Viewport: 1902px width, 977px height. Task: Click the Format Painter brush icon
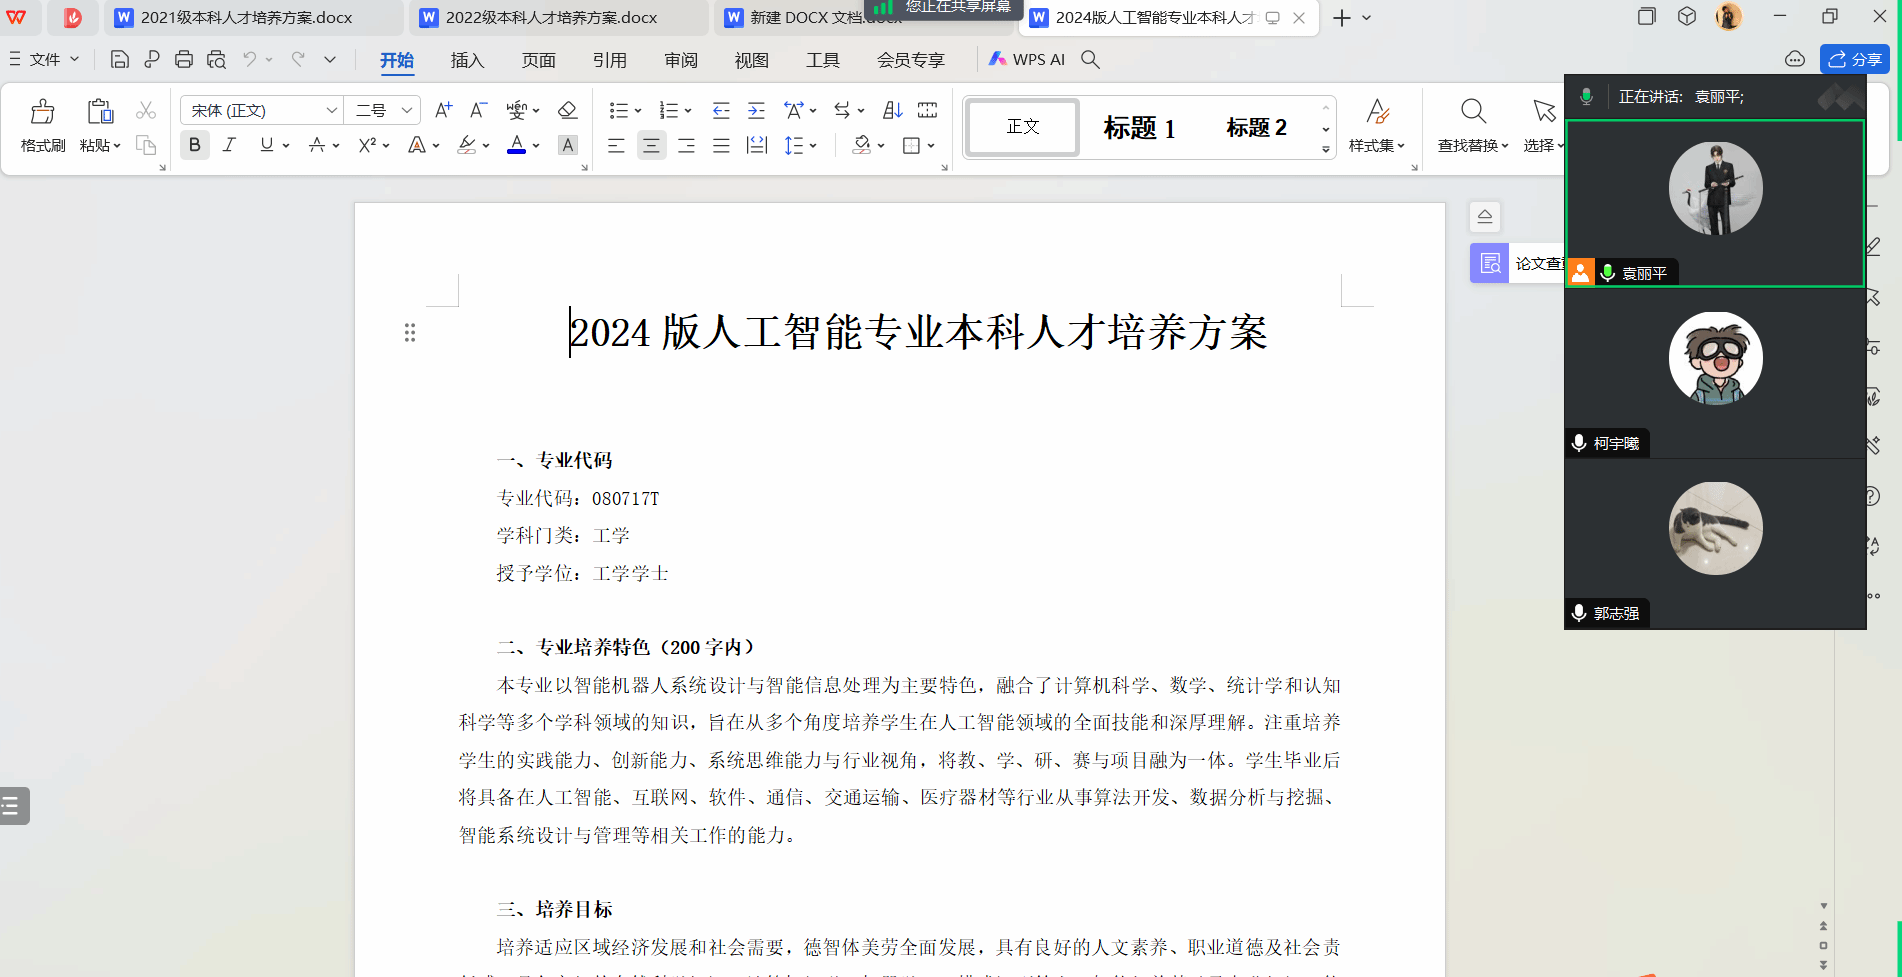(42, 111)
